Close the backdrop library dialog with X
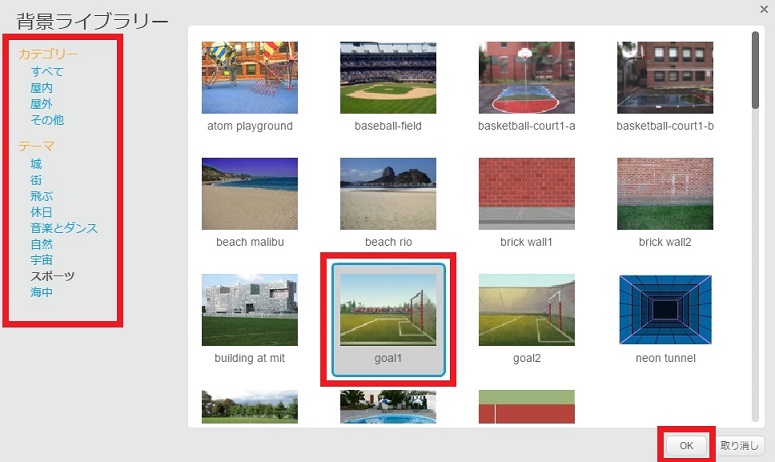This screenshot has height=462, width=775. tap(764, 9)
